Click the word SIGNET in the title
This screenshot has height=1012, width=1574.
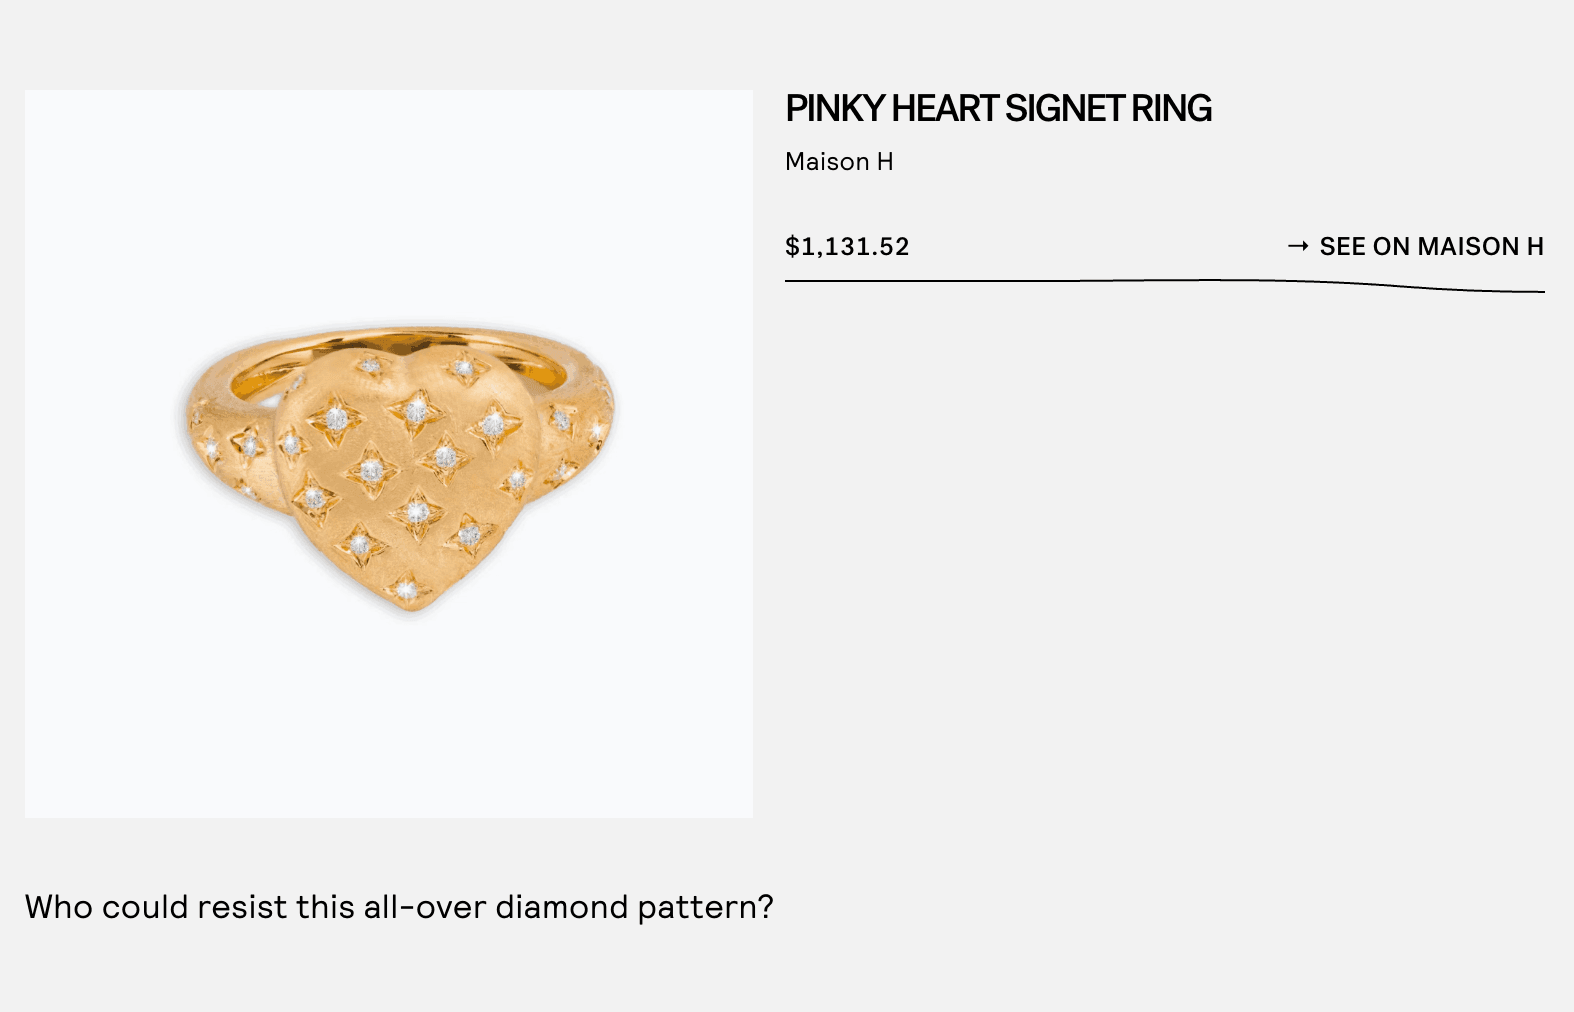[1064, 108]
